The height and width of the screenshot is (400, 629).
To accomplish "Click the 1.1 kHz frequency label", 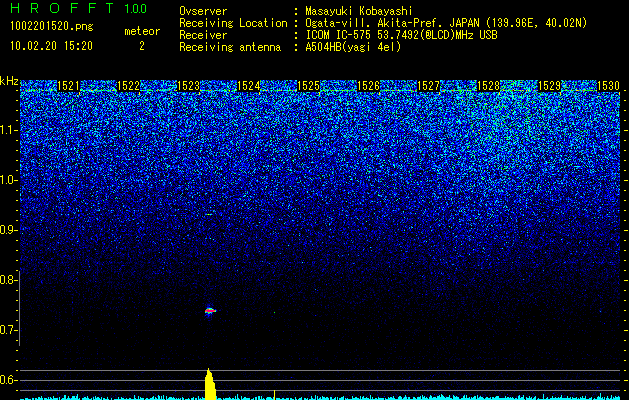I will pyautogui.click(x=7, y=130).
